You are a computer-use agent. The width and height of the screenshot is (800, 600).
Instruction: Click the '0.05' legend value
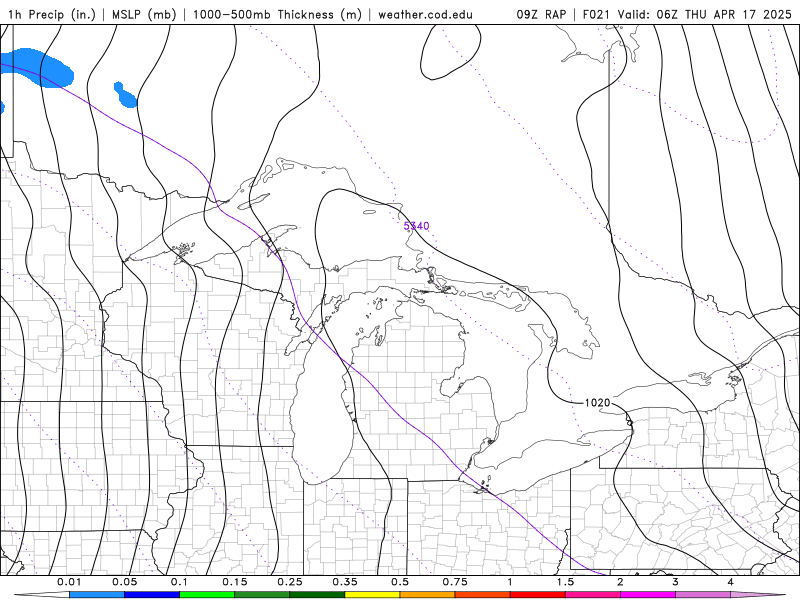click(124, 582)
